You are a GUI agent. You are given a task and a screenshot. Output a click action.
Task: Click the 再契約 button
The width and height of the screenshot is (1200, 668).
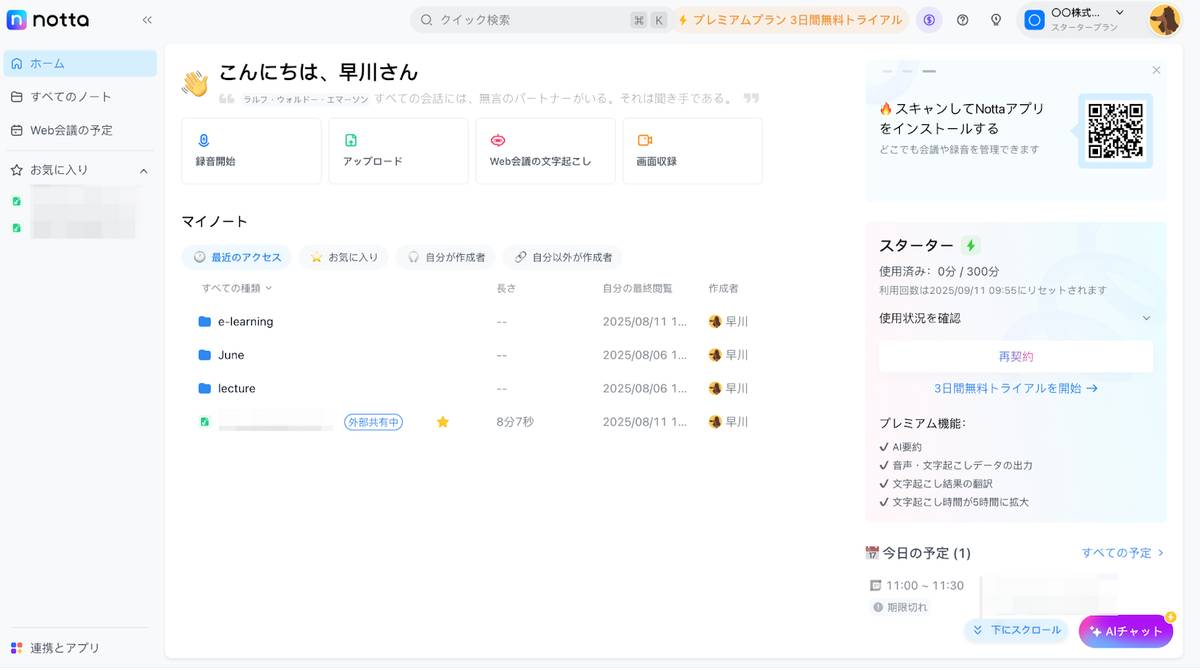coord(1016,356)
